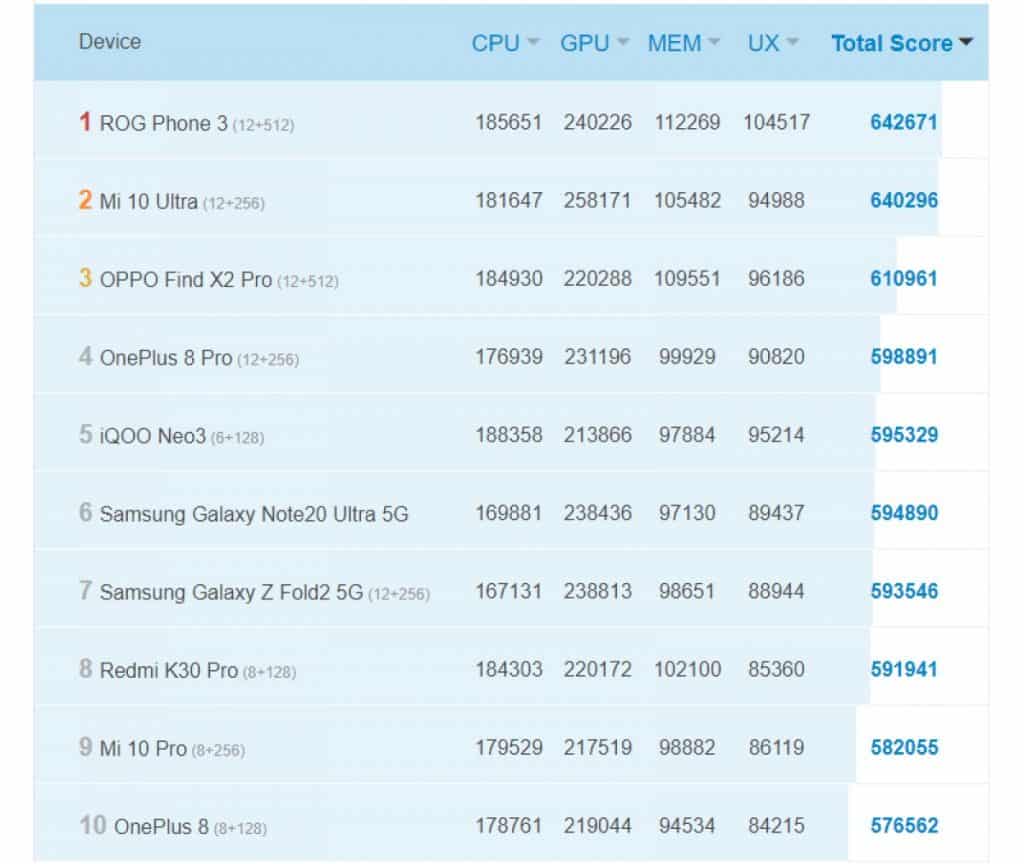Click Redmi K30 Pro UX score 85360
This screenshot has width=1024, height=864.
click(776, 669)
